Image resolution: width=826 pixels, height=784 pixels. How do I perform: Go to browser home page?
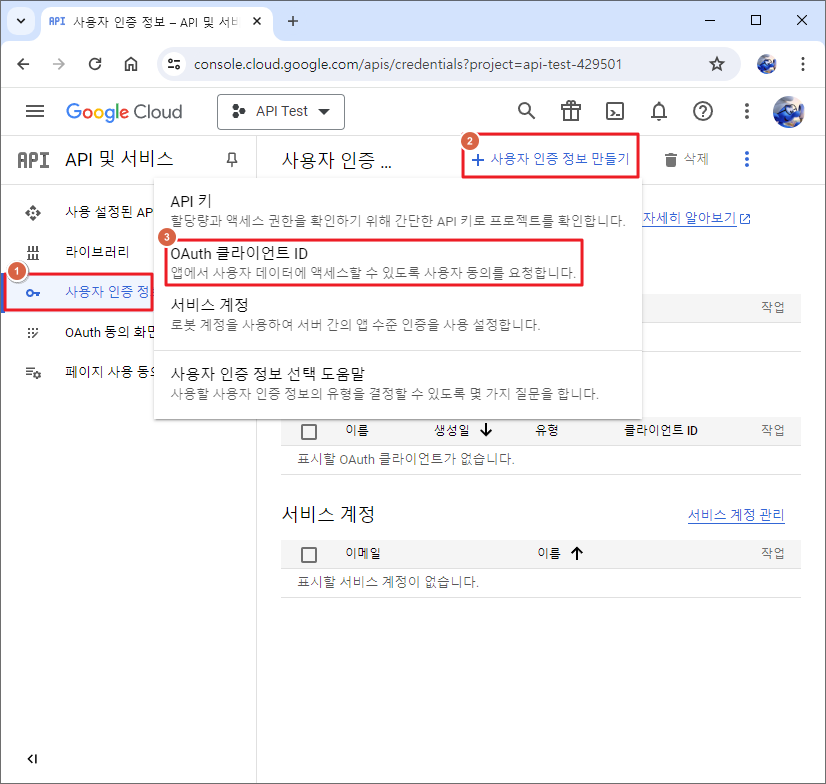131,64
